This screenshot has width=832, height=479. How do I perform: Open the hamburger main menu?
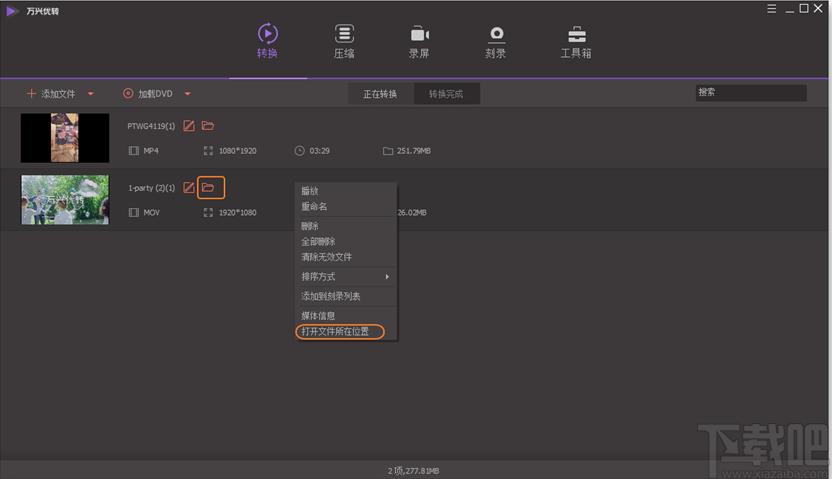pyautogui.click(x=772, y=8)
